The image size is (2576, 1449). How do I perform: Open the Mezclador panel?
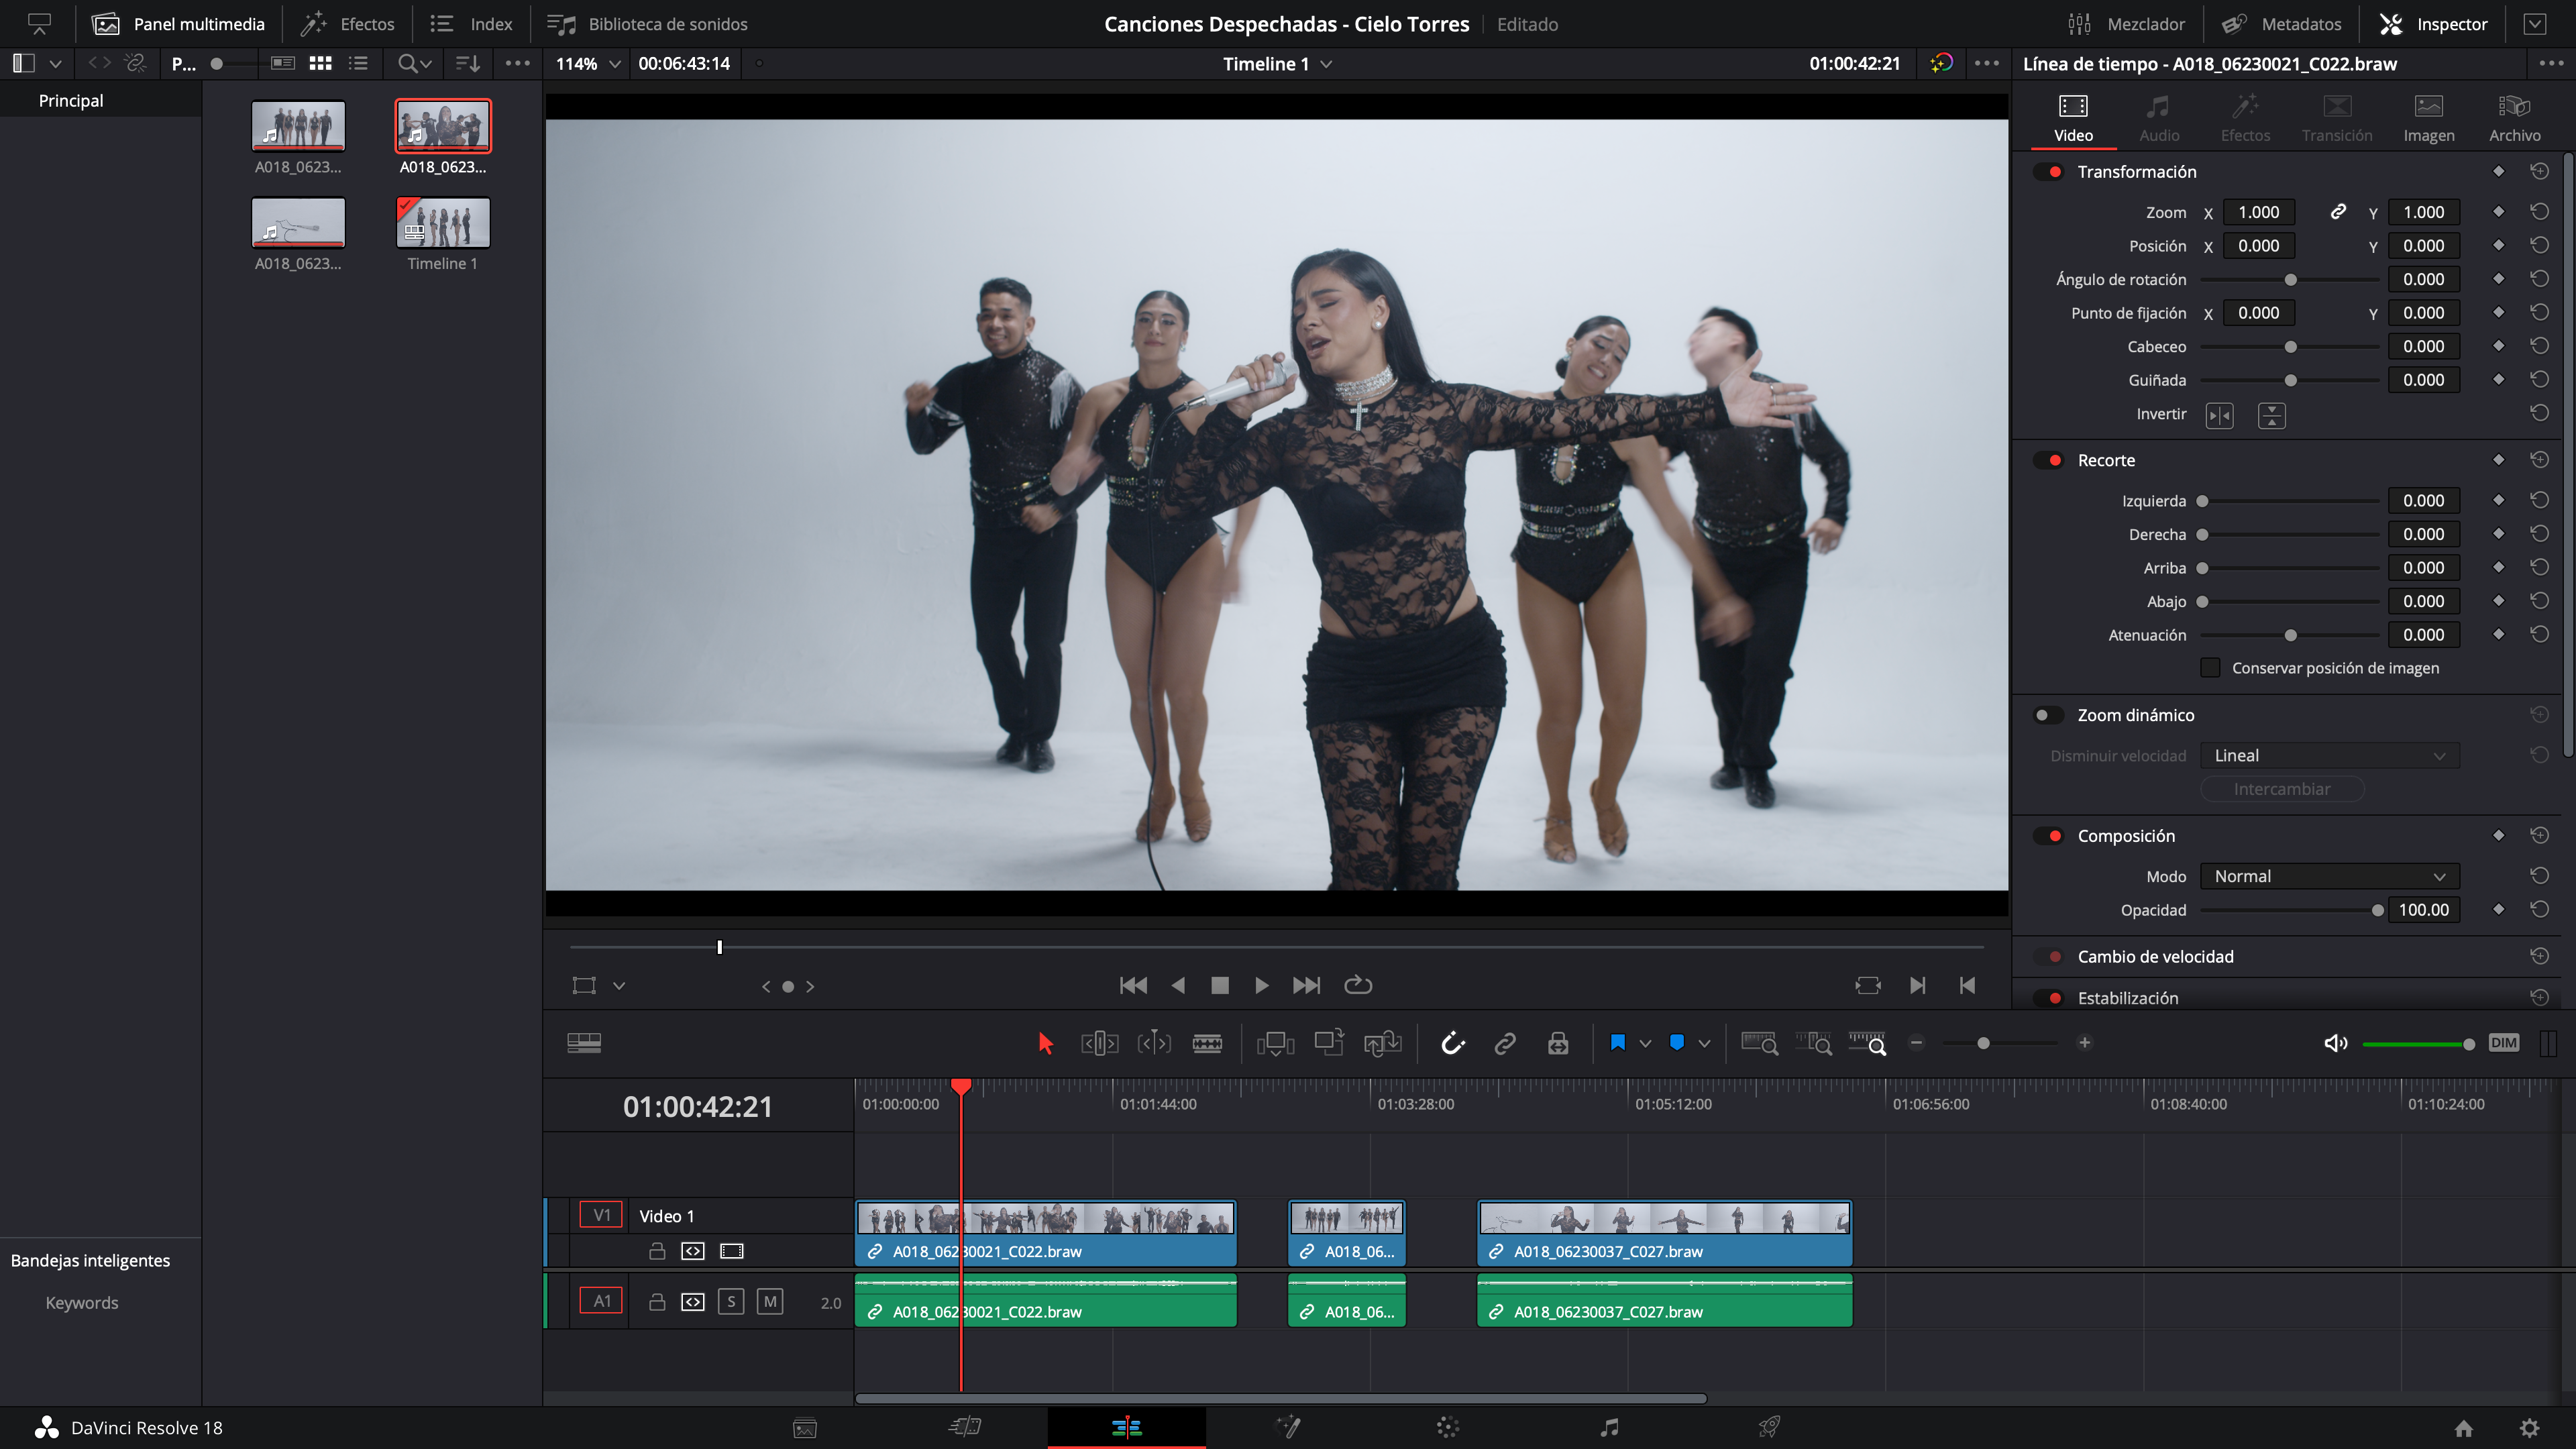(2126, 24)
